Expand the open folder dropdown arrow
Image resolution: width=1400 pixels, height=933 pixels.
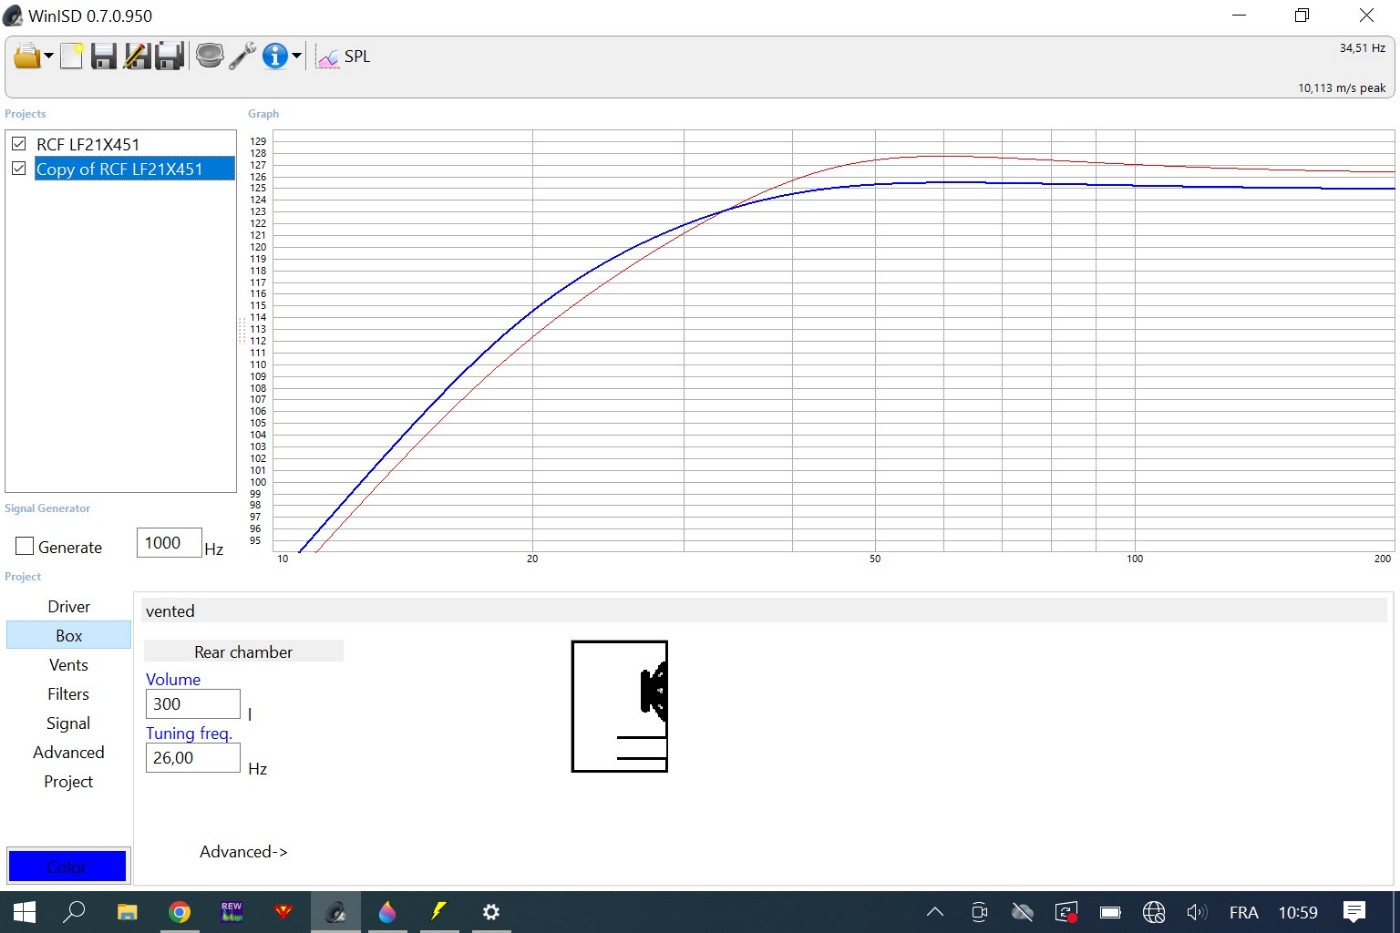48,57
